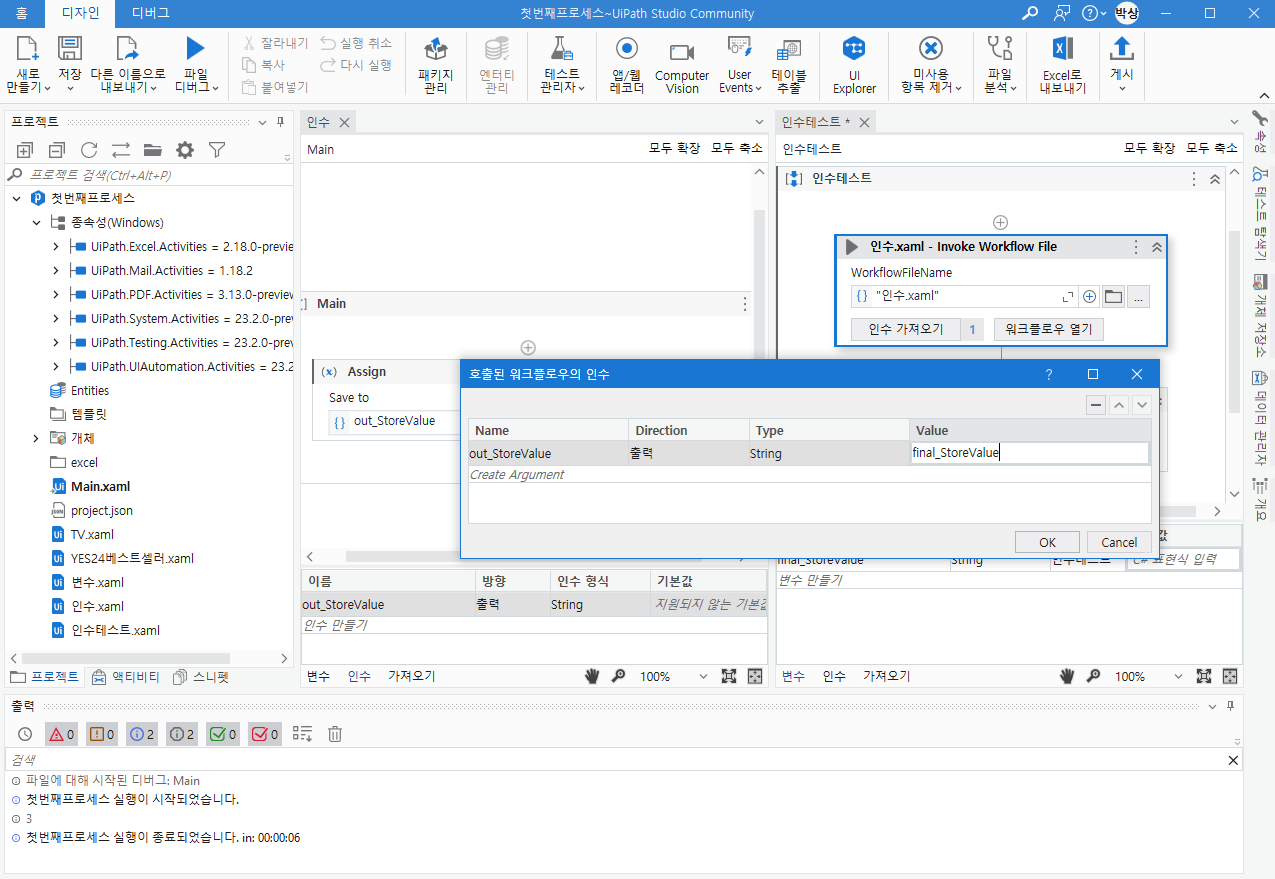Toggle pin on the 프로젝트 panel
Viewport: 1275px width, 879px height.
(279, 122)
